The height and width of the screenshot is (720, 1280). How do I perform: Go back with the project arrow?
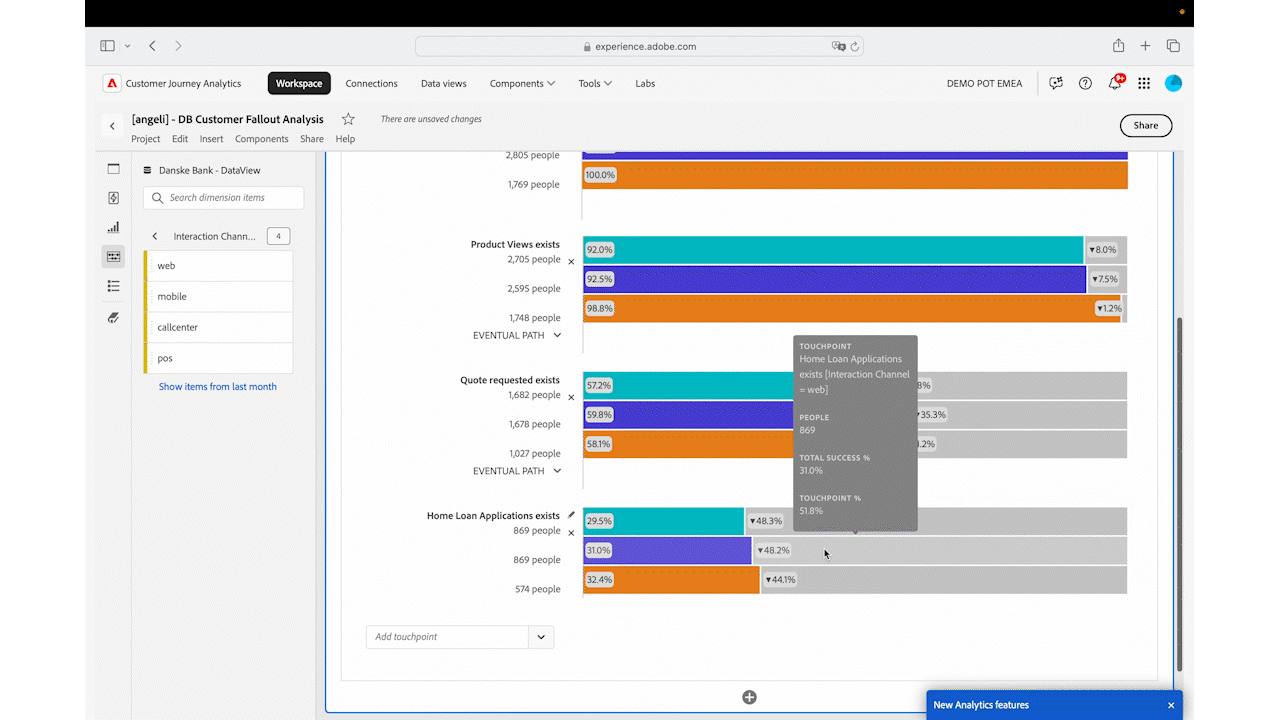tap(112, 126)
